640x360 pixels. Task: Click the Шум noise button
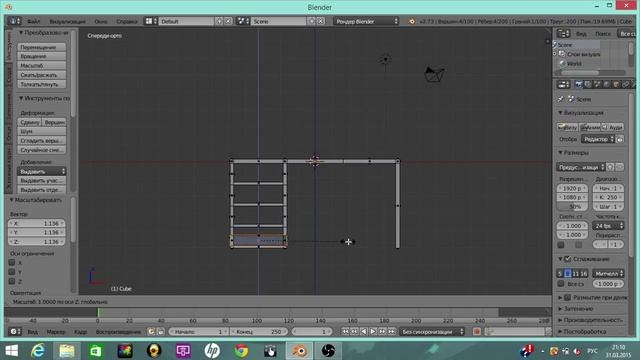[42, 131]
